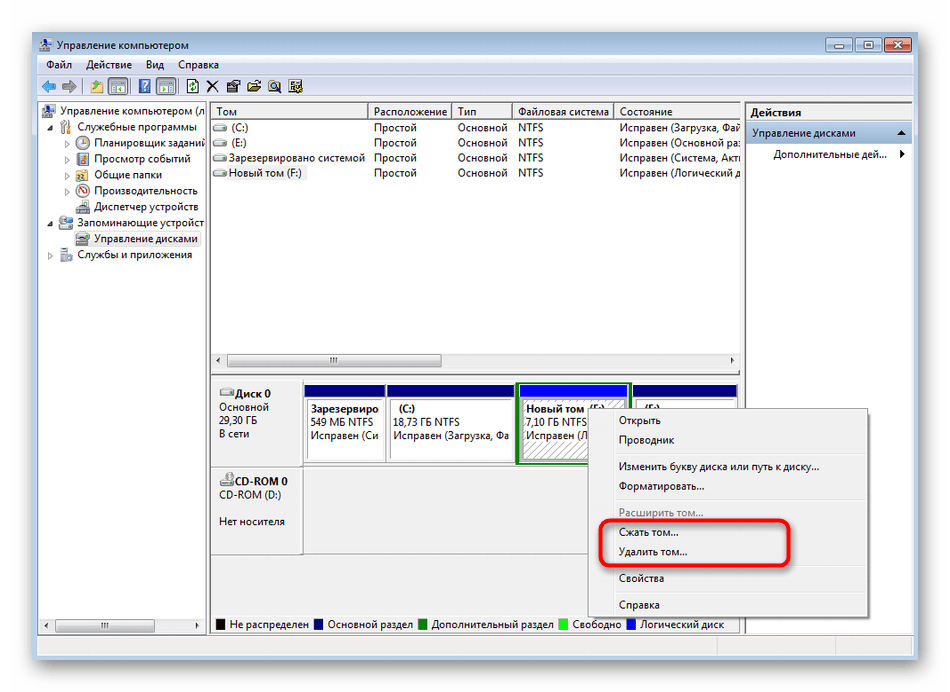Click the last toolbar settings list icon

(296, 86)
